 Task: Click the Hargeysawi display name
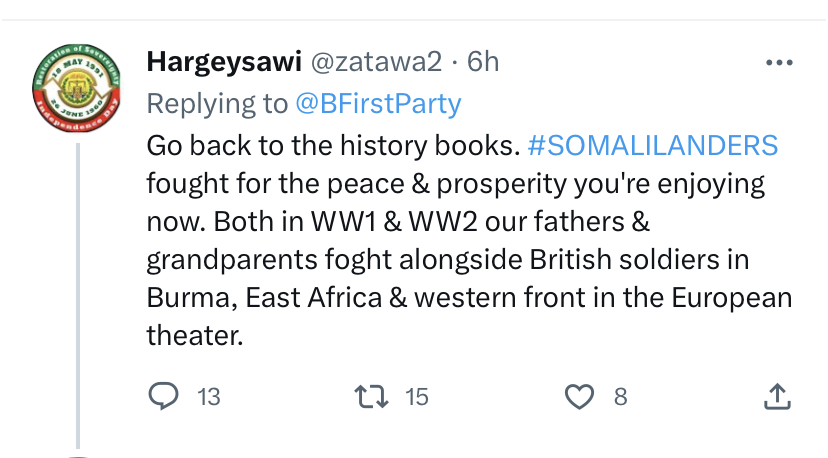pos(224,62)
